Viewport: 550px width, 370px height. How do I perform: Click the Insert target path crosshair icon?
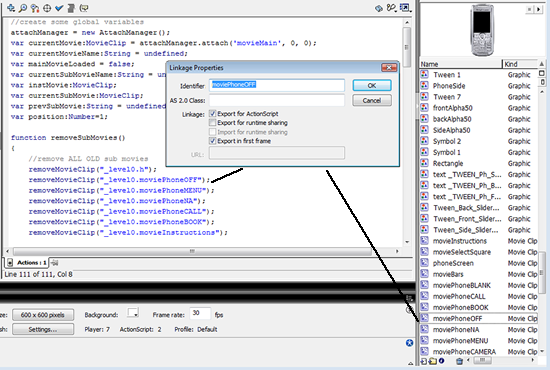point(47,8)
